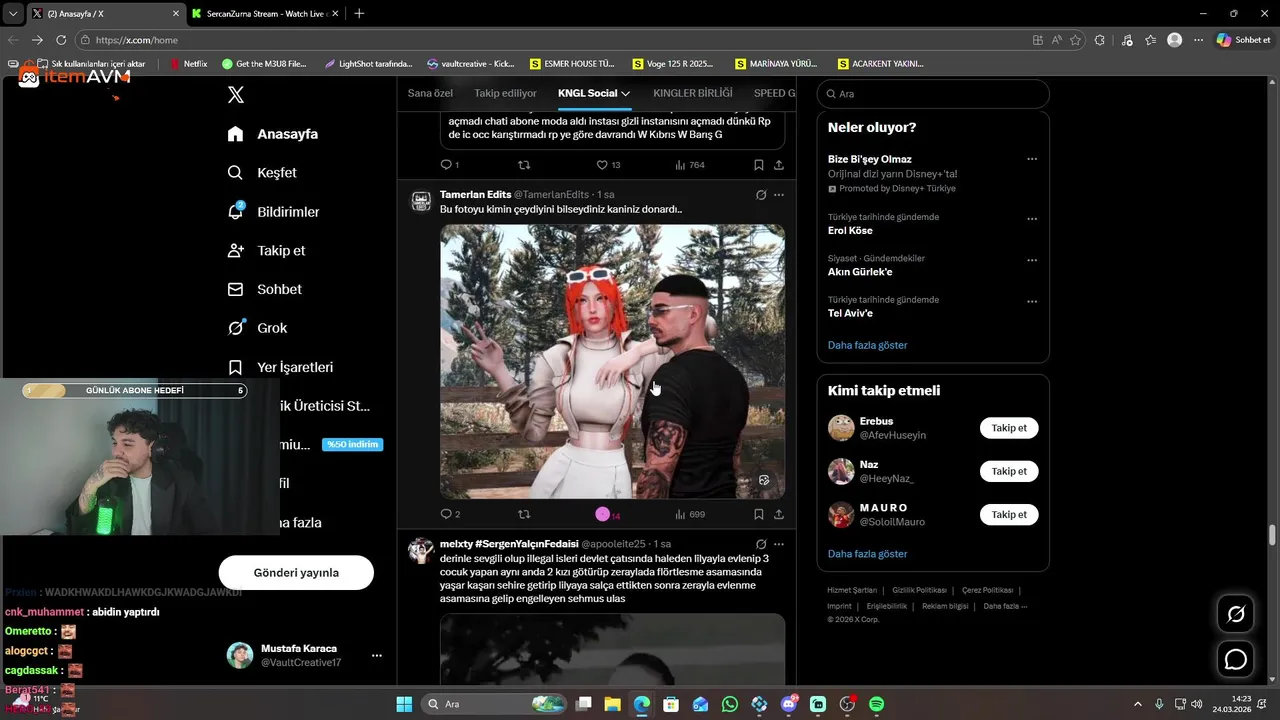The height and width of the screenshot is (720, 1280).
Task: Open the browser tab list dropdown
Action: [x=13, y=13]
